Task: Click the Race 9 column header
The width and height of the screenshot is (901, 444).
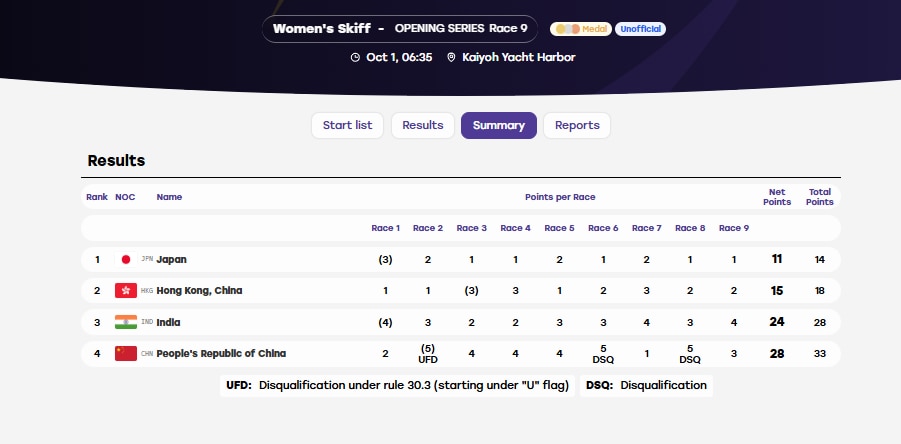Action: (734, 228)
